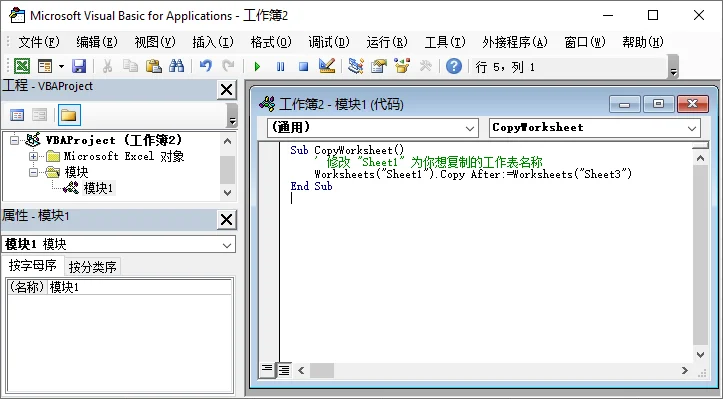Image resolution: width=723 pixels, height=399 pixels.
Task: Click the Cut scissors icon
Action: tap(107, 66)
